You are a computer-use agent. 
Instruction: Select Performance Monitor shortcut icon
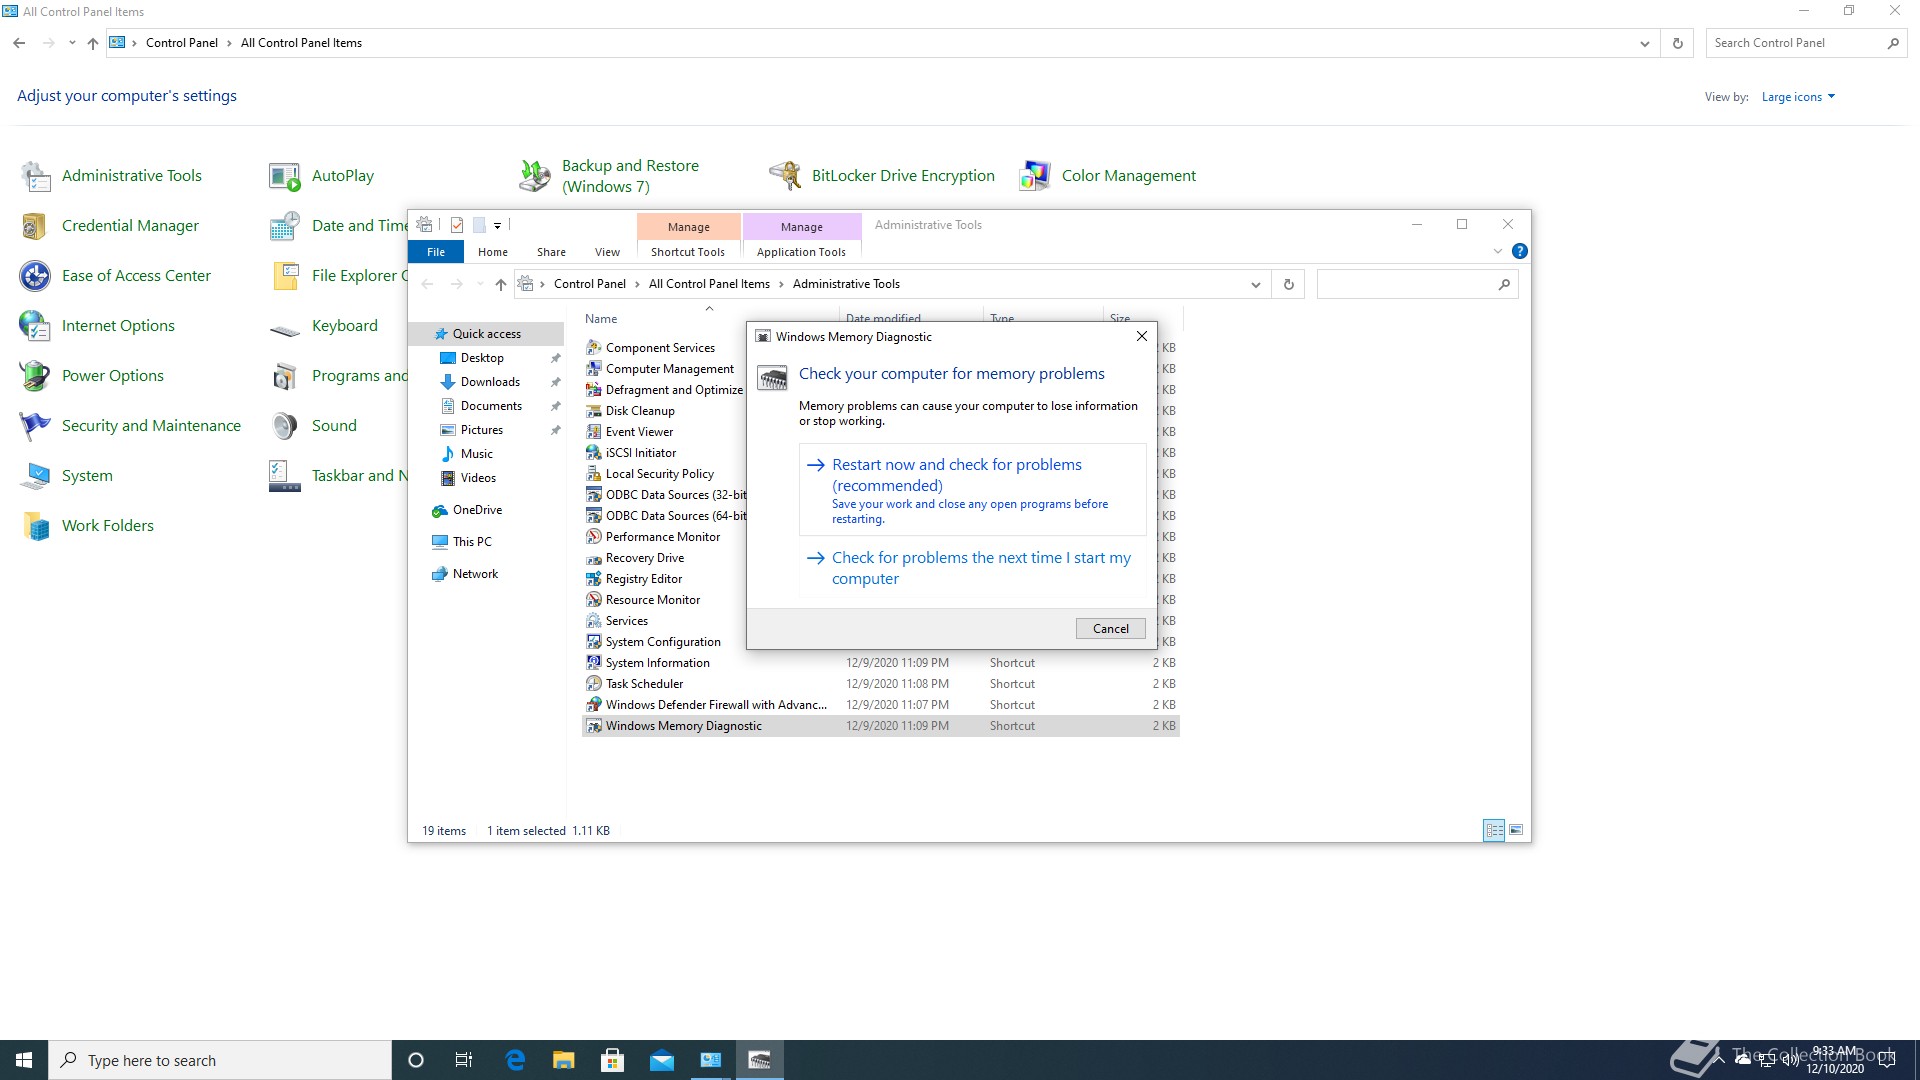(594, 537)
